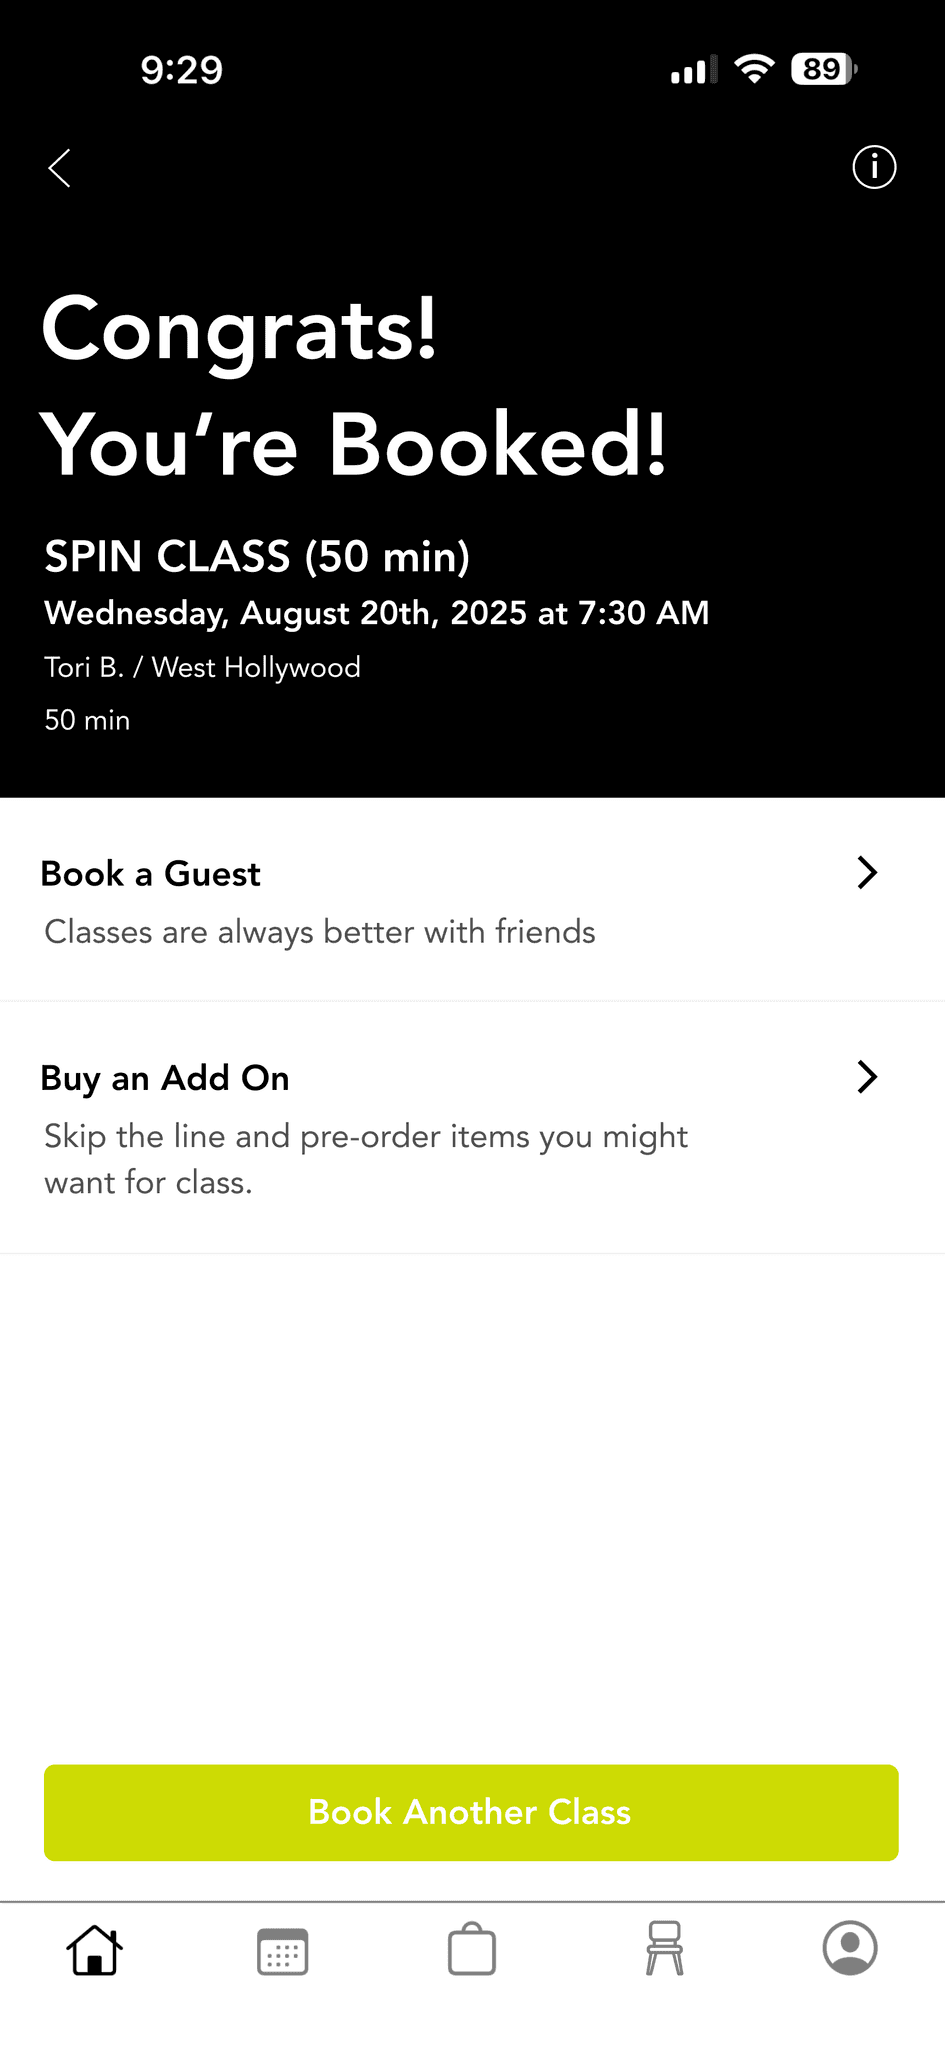Tap the battery indicator showing 89
The width and height of the screenshot is (945, 2048).
[x=824, y=69]
